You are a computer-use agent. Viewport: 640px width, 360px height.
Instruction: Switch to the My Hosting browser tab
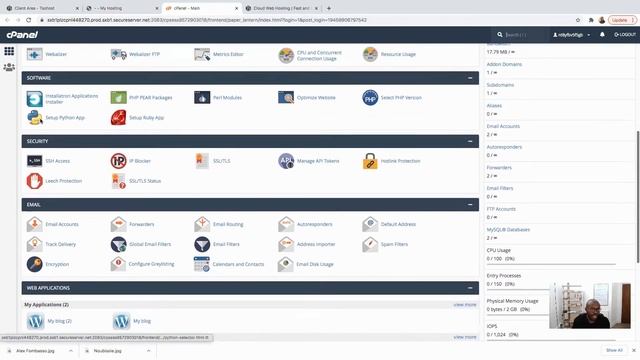(122, 8)
